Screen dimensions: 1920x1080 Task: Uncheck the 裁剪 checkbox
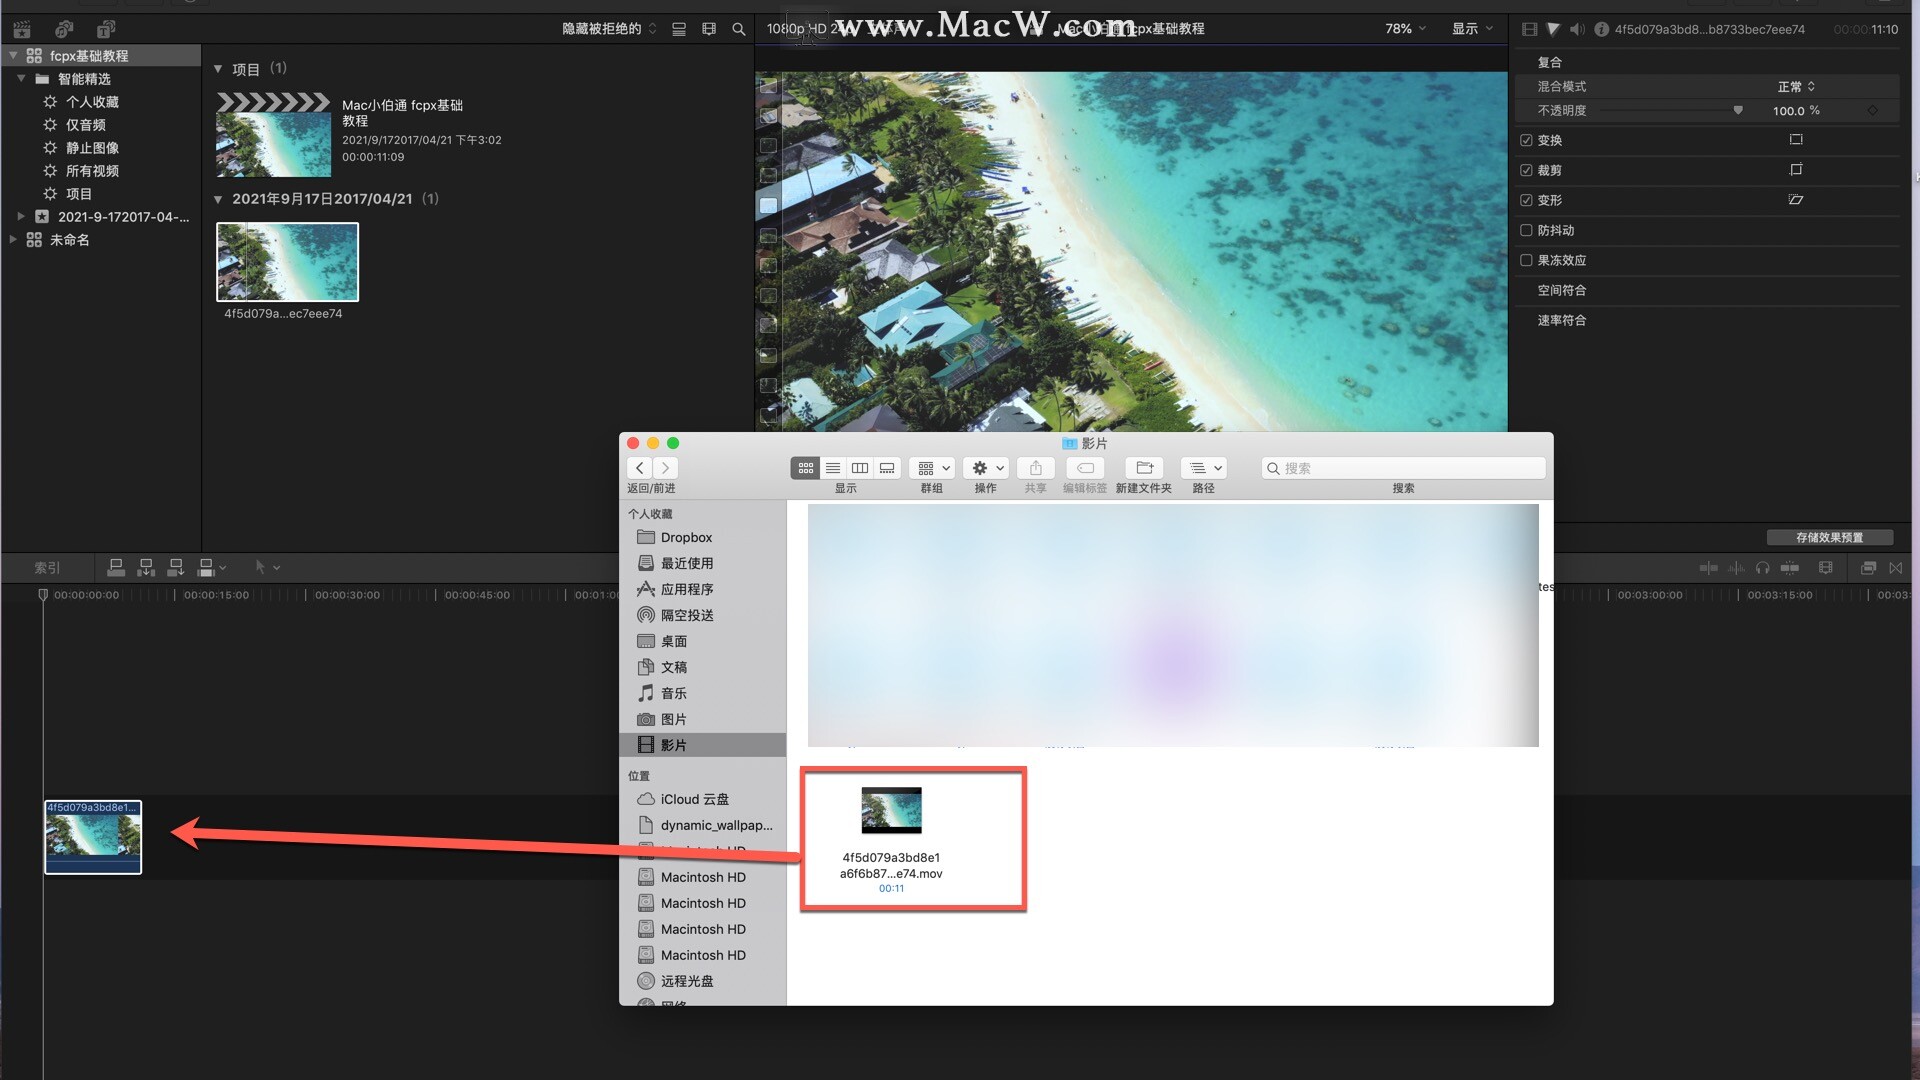coord(1526,170)
